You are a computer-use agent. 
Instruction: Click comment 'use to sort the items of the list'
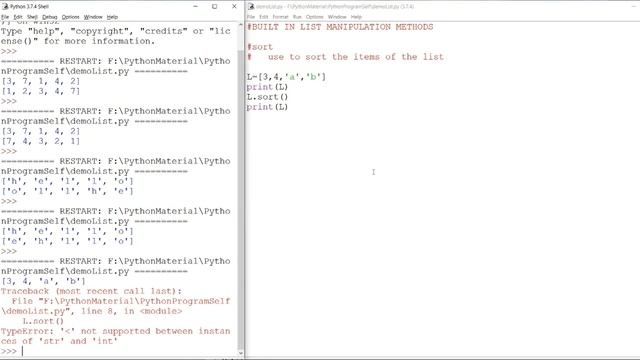point(356,57)
